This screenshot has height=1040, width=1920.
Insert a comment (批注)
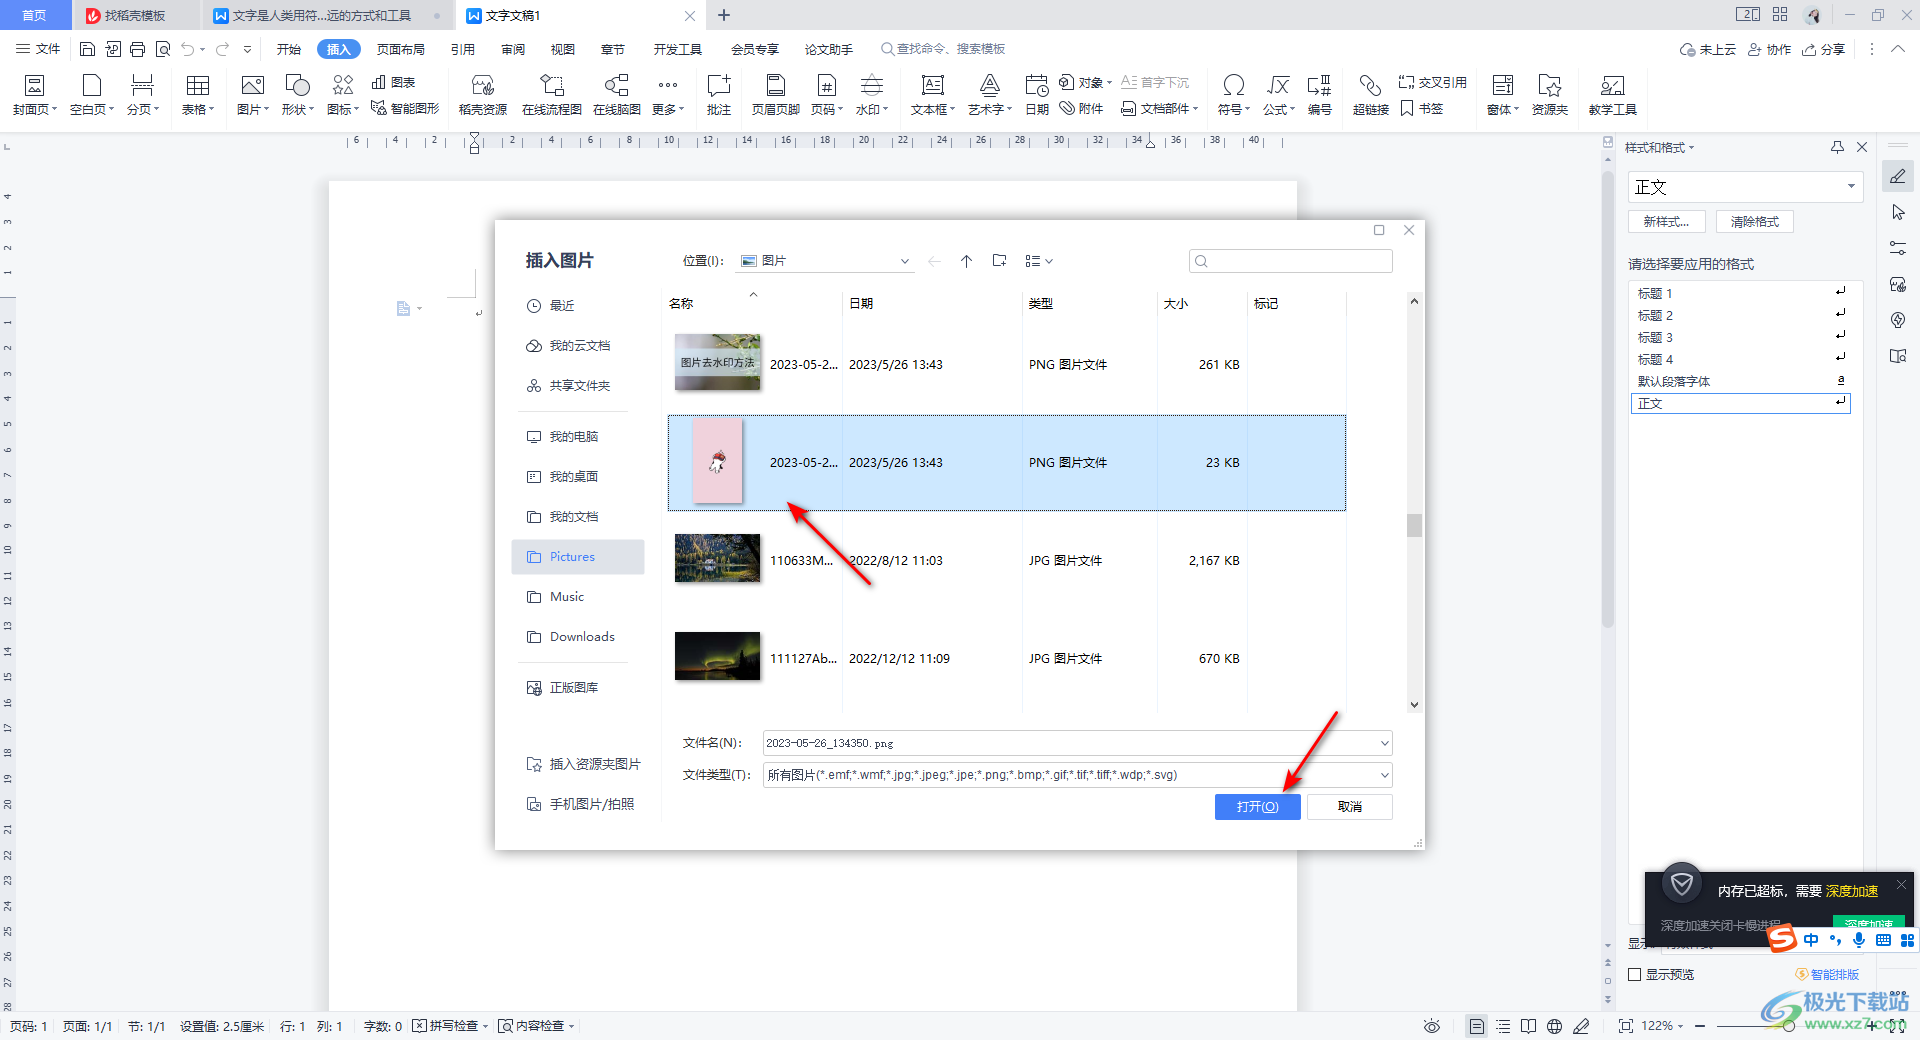point(718,95)
